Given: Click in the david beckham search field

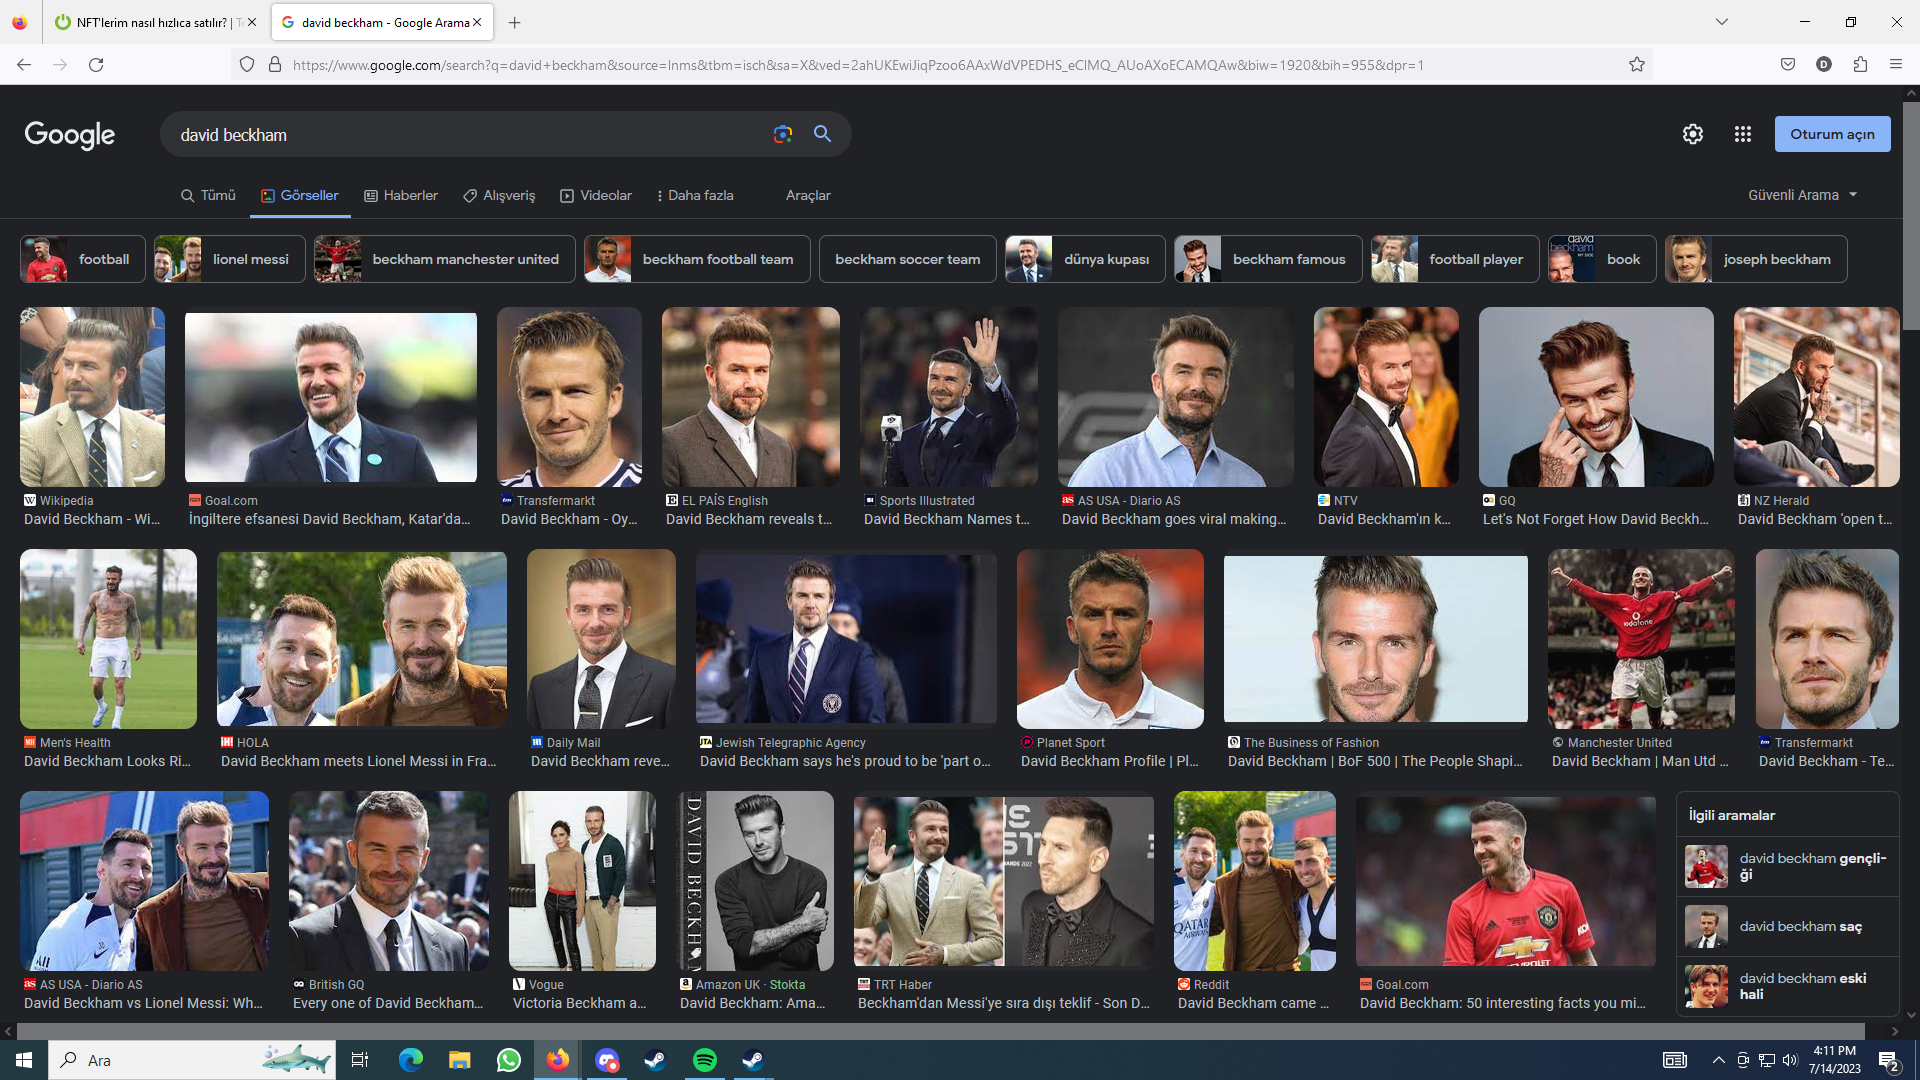Looking at the screenshot, I should 460,135.
